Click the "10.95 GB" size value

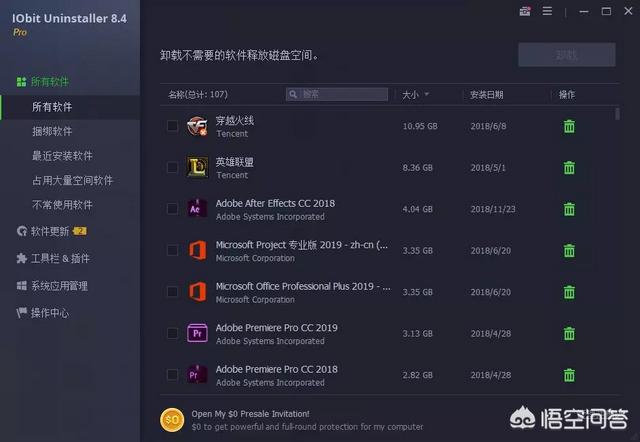point(420,126)
